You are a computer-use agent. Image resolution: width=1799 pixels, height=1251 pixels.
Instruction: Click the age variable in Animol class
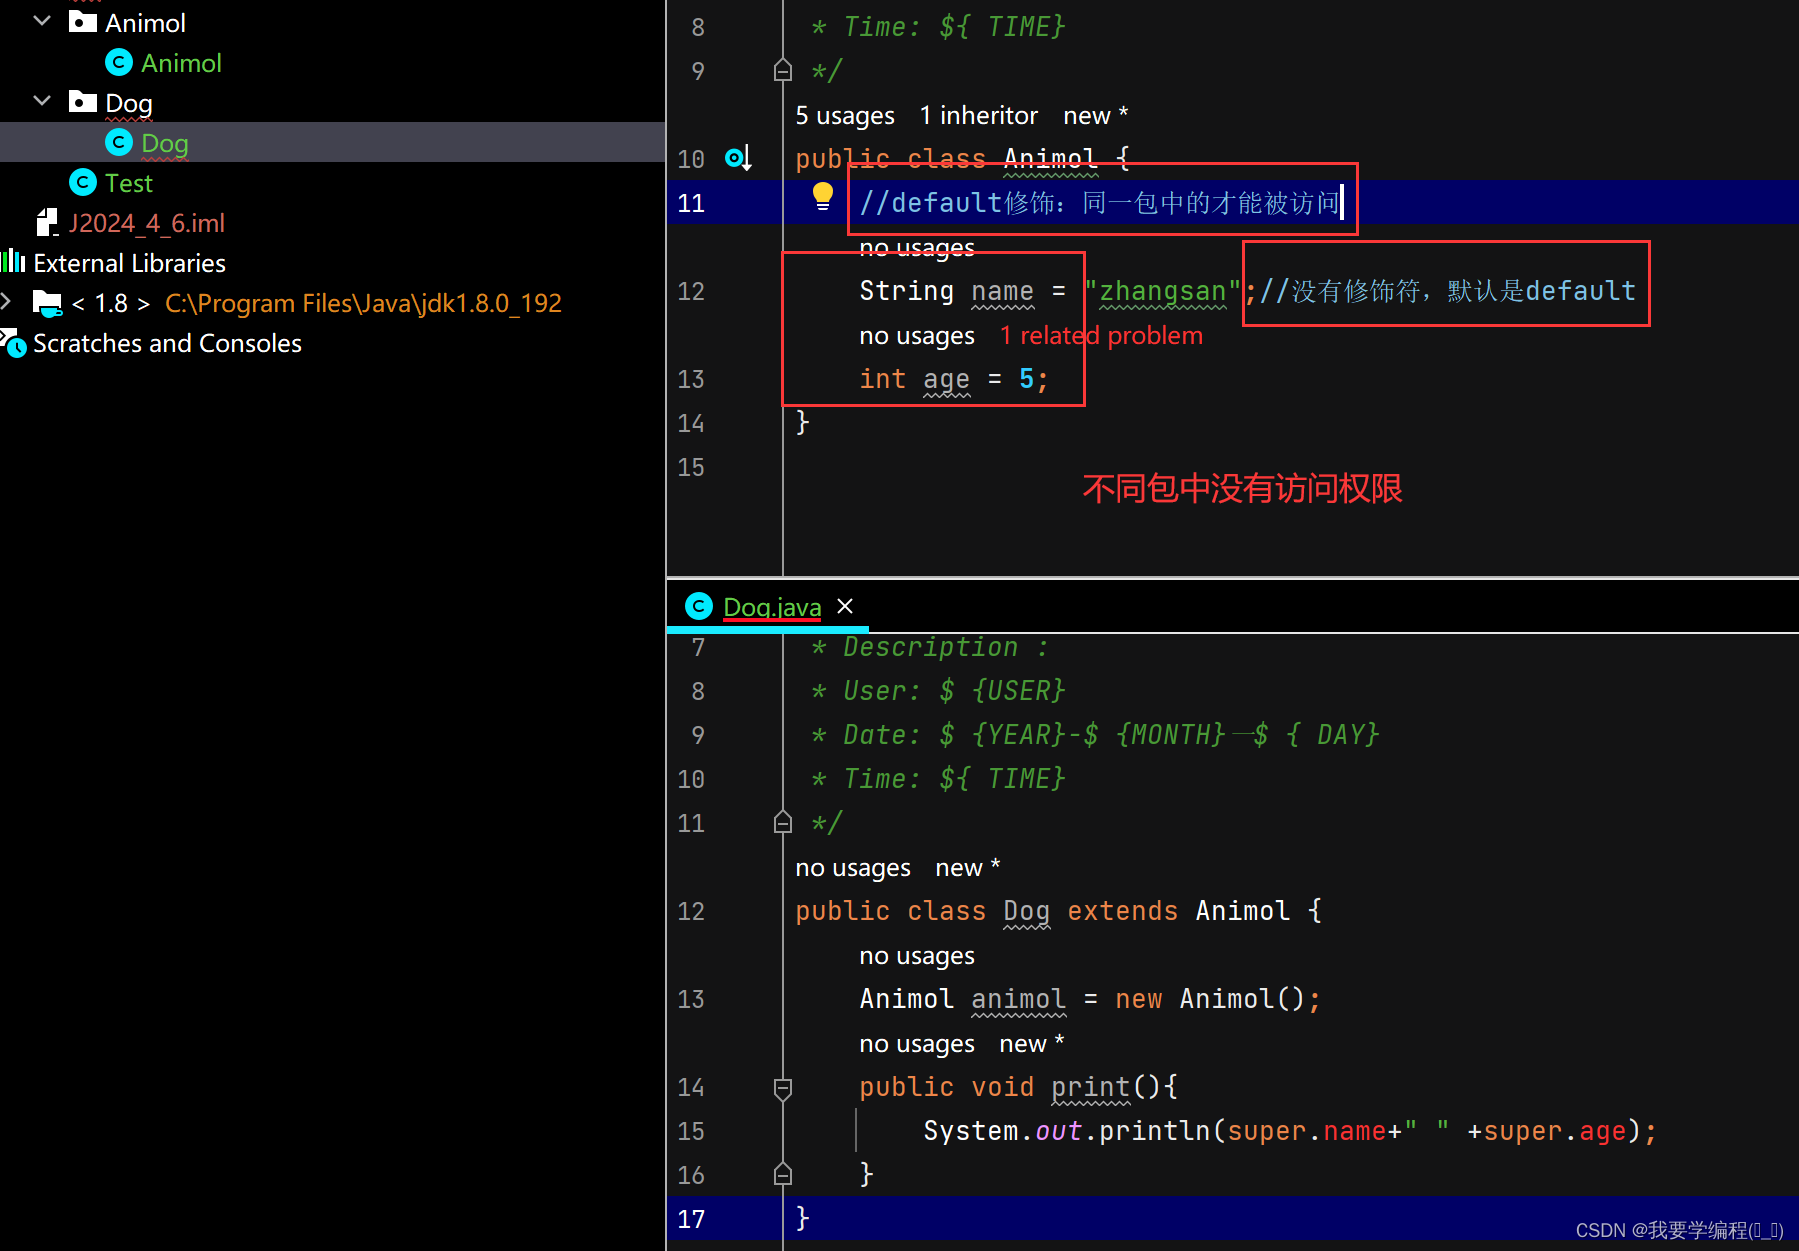tap(946, 379)
